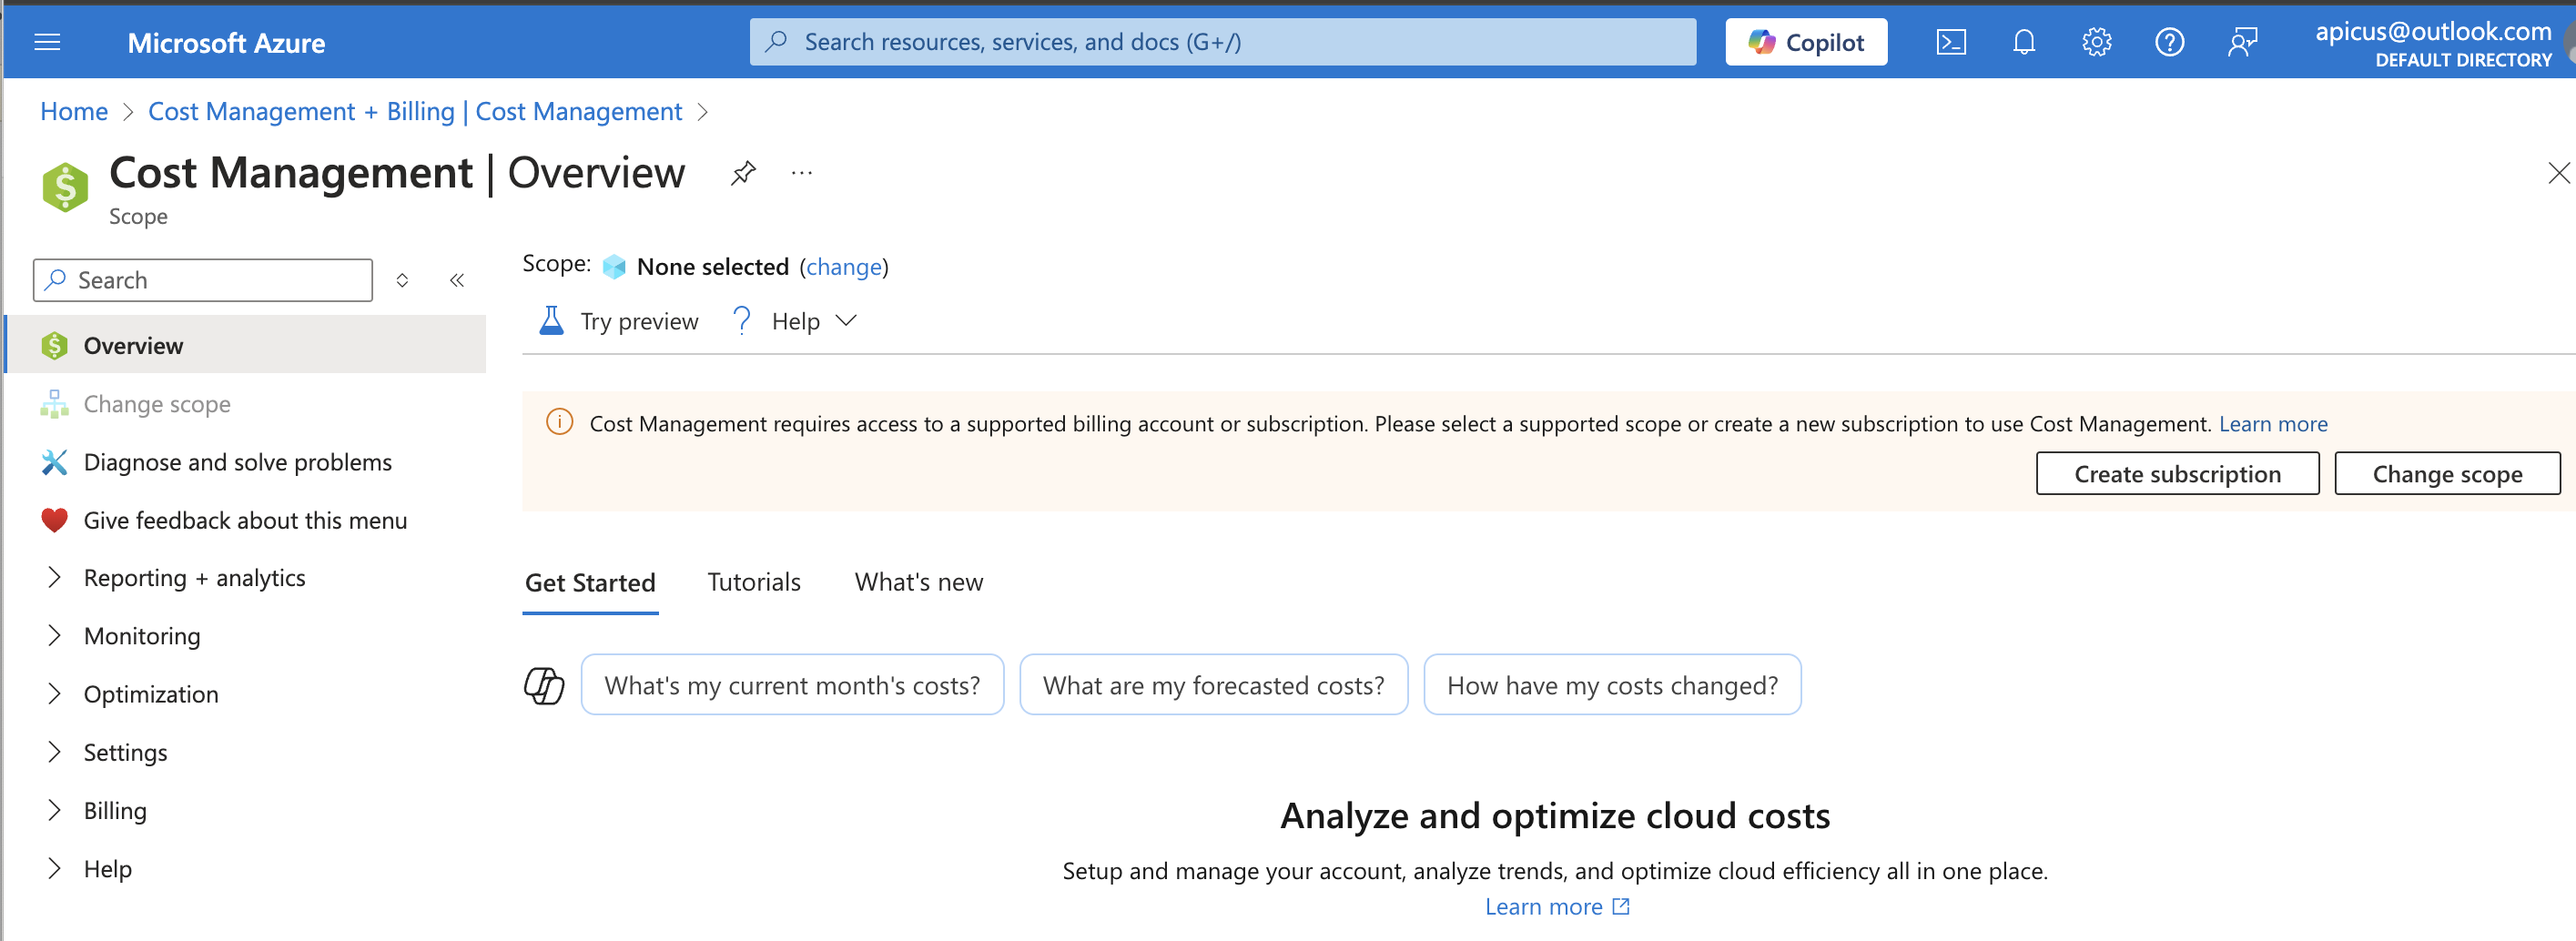
Task: Open Cost Management + Billing breadcrumb link
Action: (x=415, y=111)
